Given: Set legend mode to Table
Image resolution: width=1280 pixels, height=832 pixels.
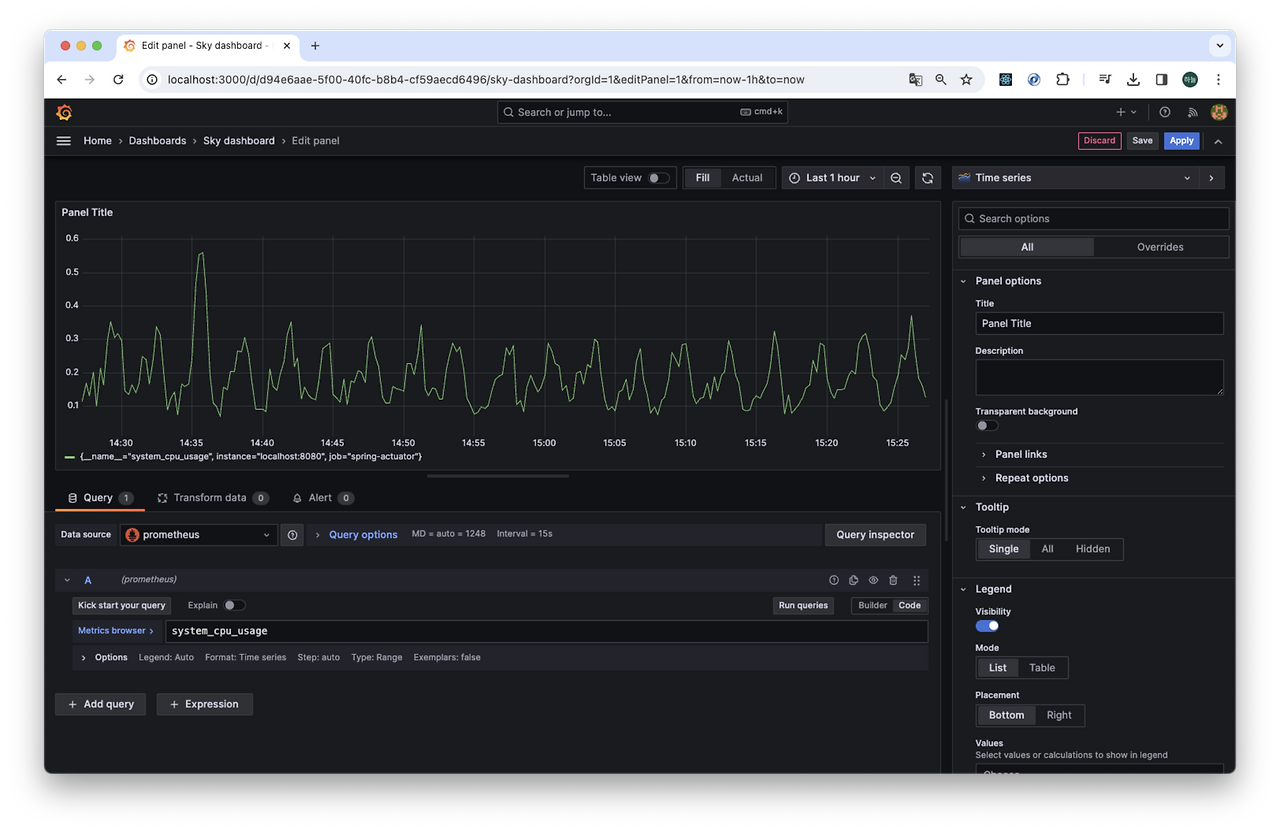Looking at the screenshot, I should (x=1042, y=668).
